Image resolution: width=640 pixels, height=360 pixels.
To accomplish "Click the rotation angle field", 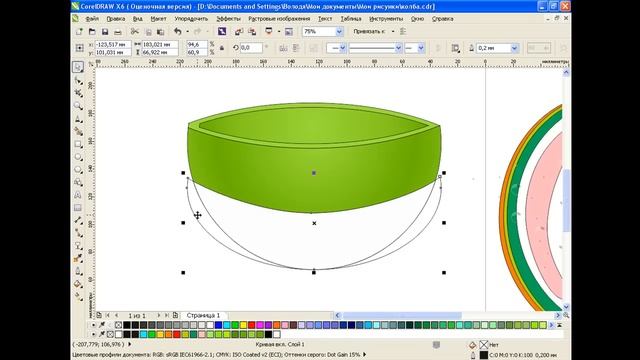I will click(251, 48).
